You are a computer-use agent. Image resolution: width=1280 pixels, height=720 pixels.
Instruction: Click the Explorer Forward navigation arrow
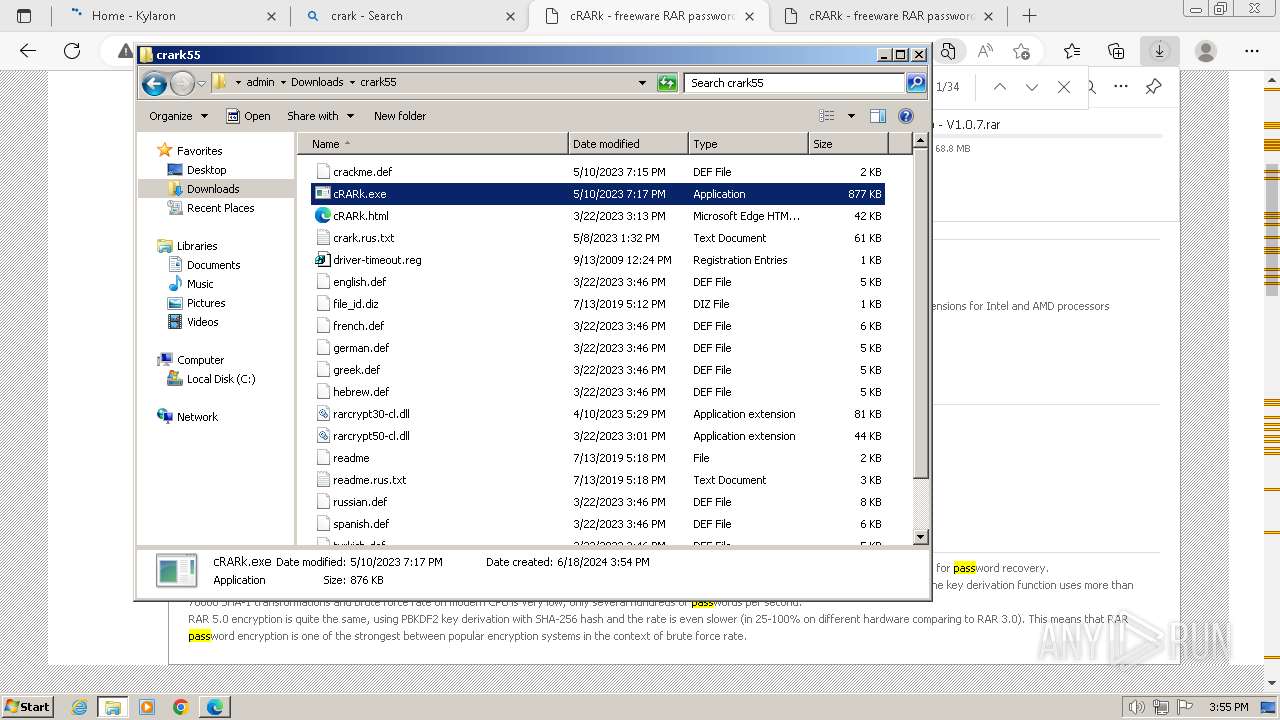[x=182, y=84]
